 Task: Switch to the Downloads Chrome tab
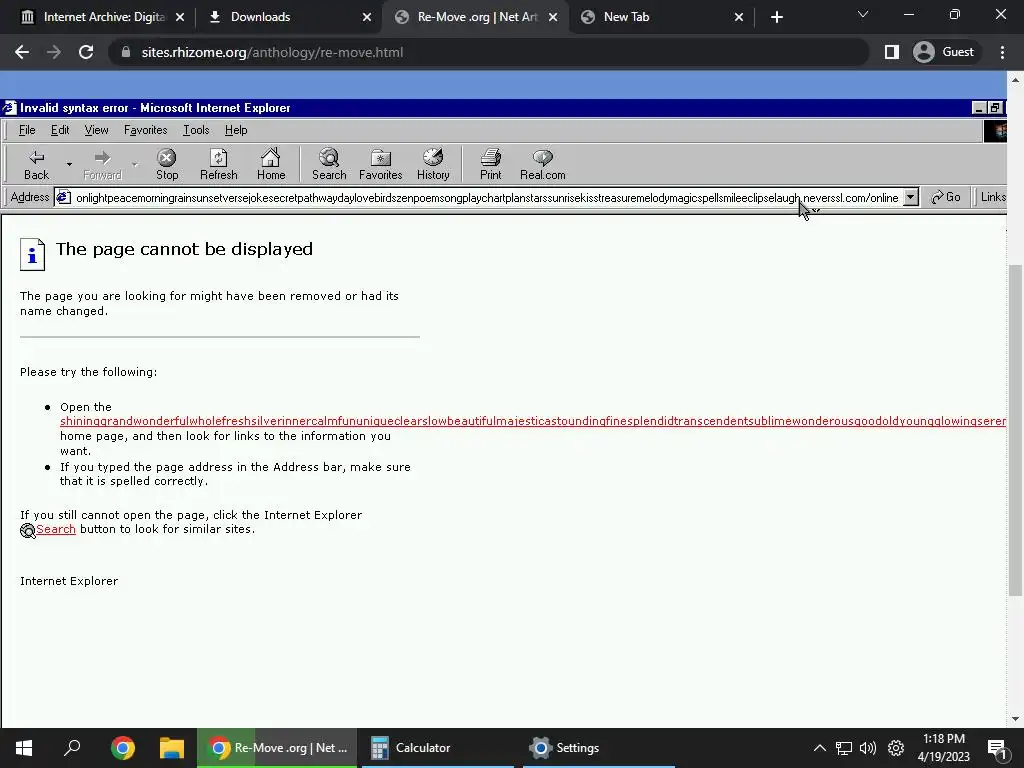point(287,17)
